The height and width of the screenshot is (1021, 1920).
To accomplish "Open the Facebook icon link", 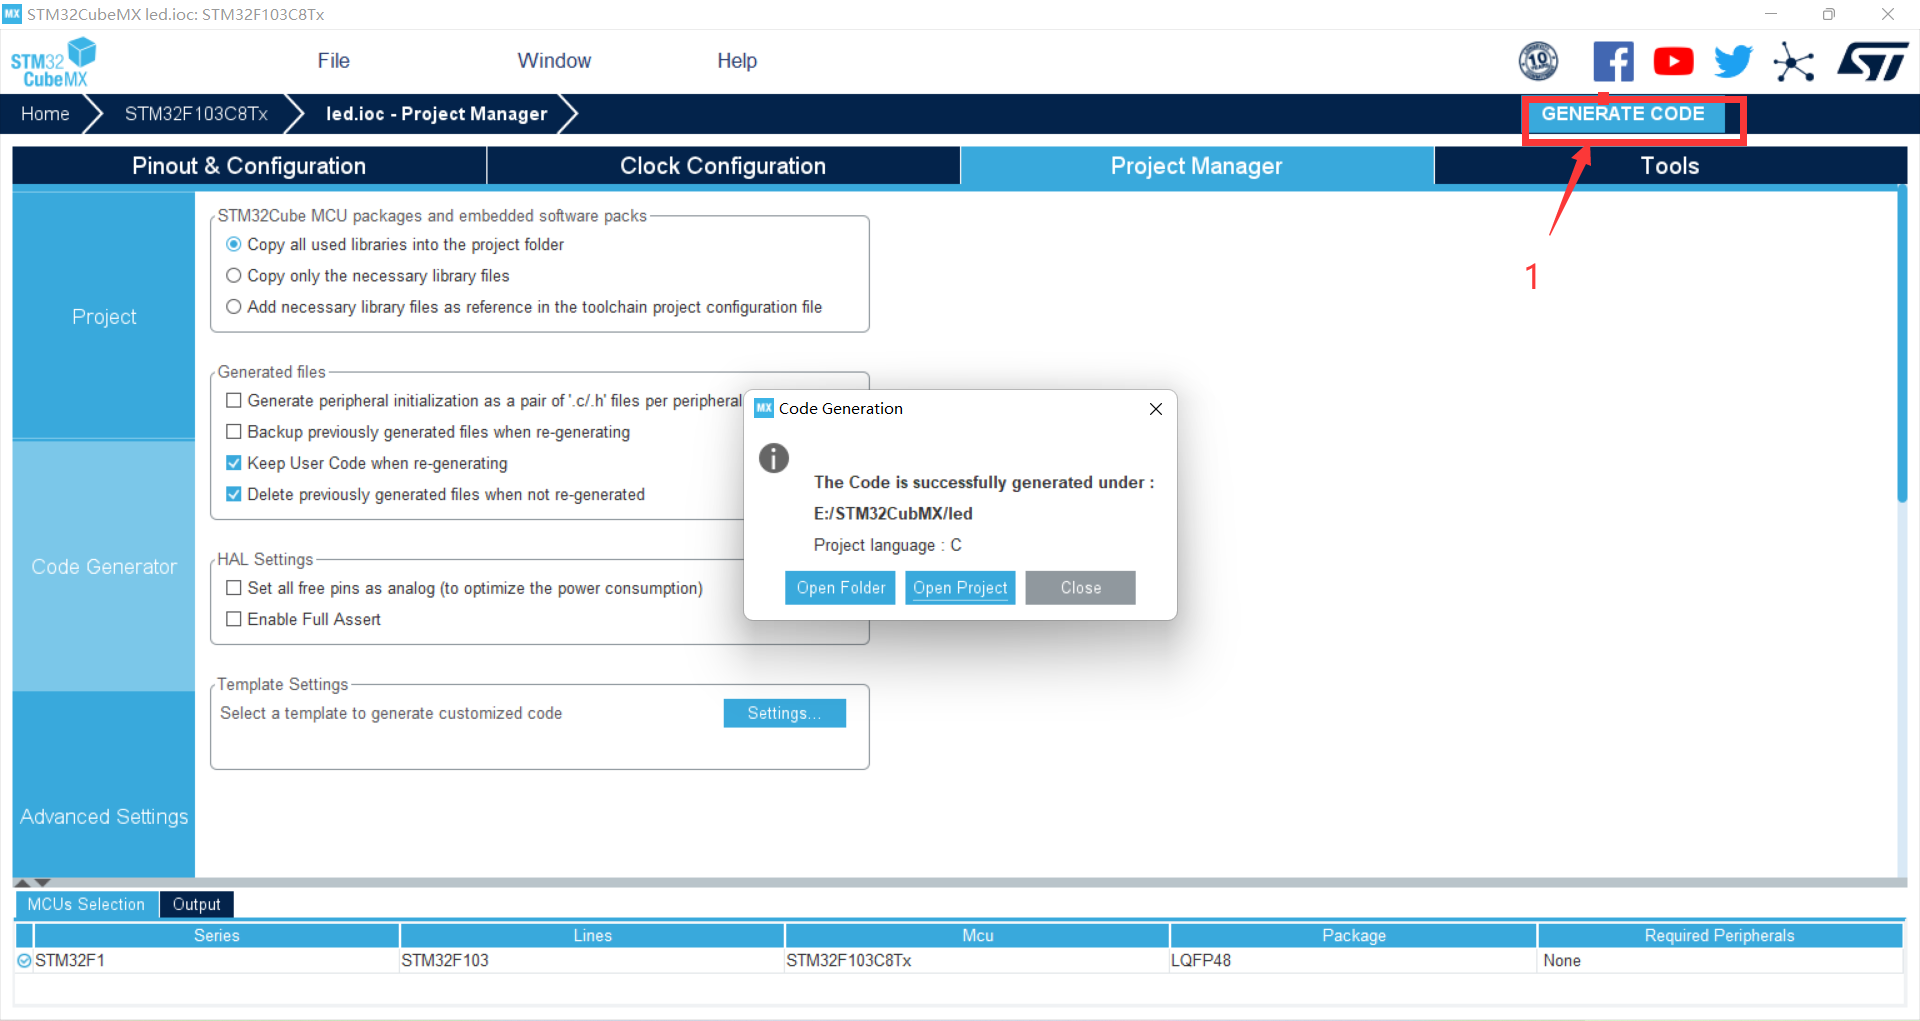I will [x=1613, y=61].
